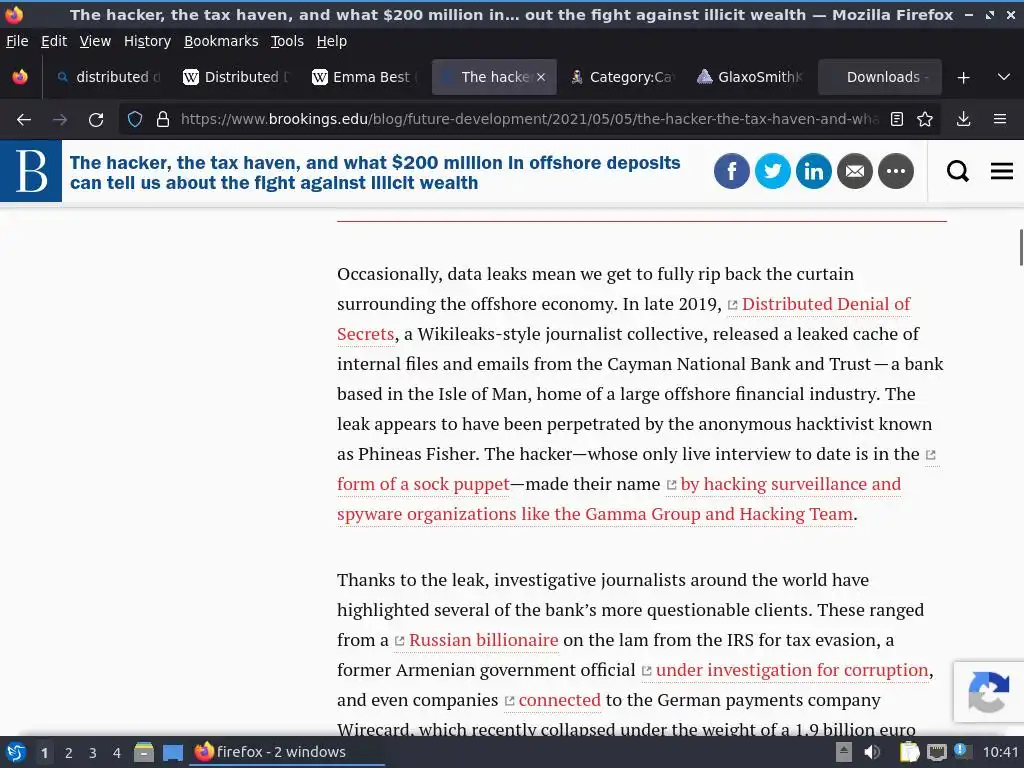Click the URL address bar field
The image size is (1024, 768).
(x=529, y=120)
